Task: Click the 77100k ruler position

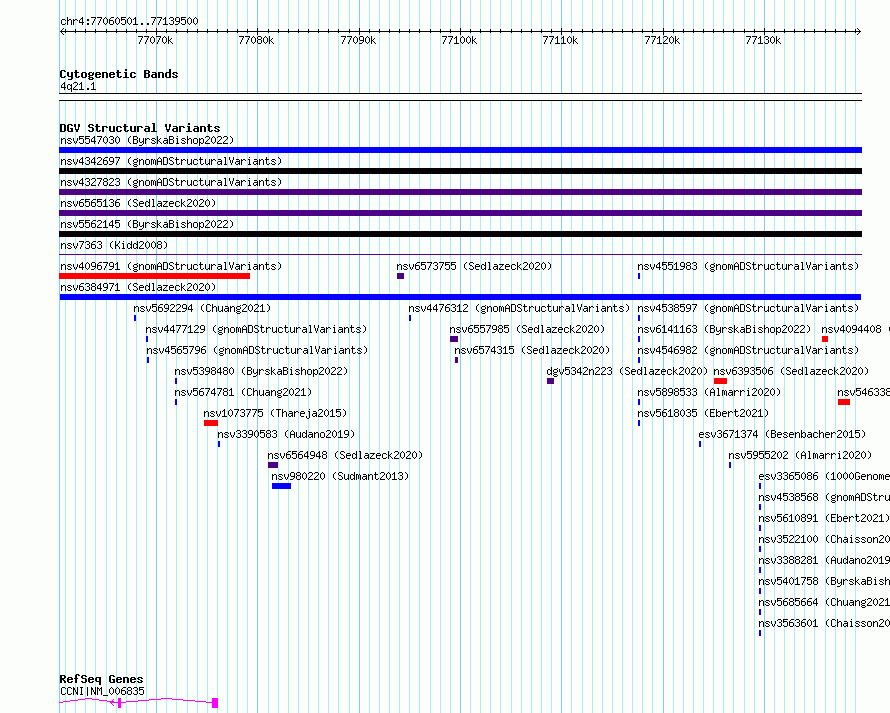Action: (x=459, y=40)
